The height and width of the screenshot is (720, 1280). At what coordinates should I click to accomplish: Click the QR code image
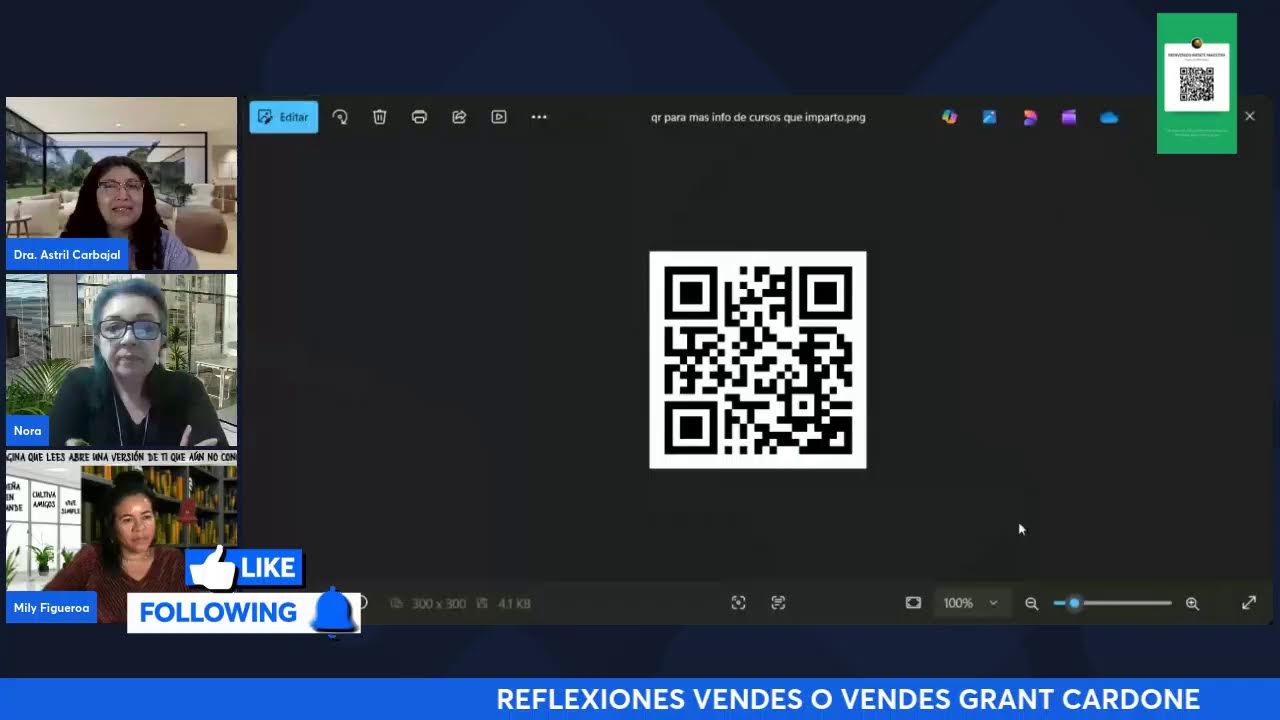(758, 360)
